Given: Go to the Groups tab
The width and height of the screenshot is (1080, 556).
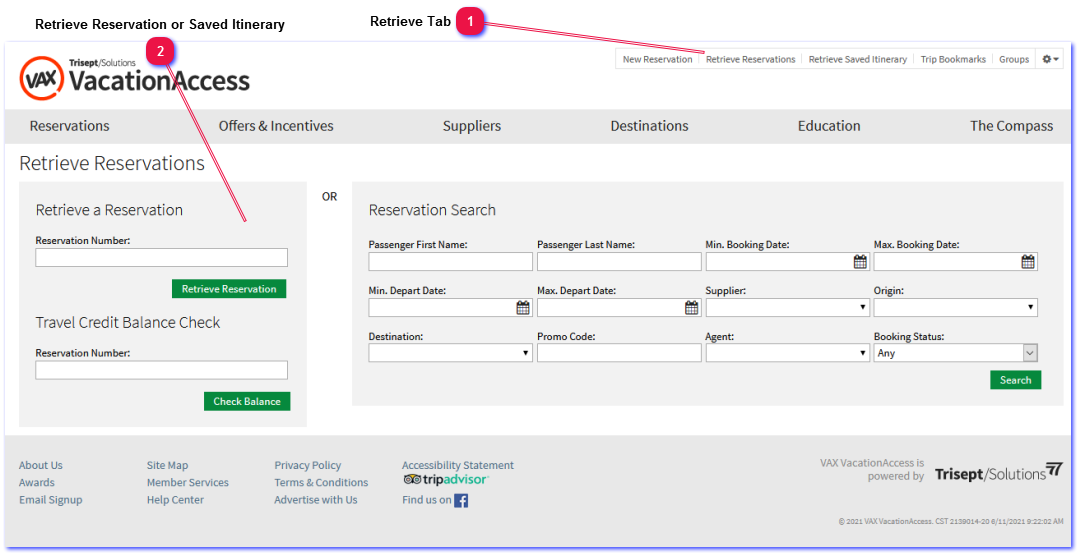Looking at the screenshot, I should pos(1014,59).
